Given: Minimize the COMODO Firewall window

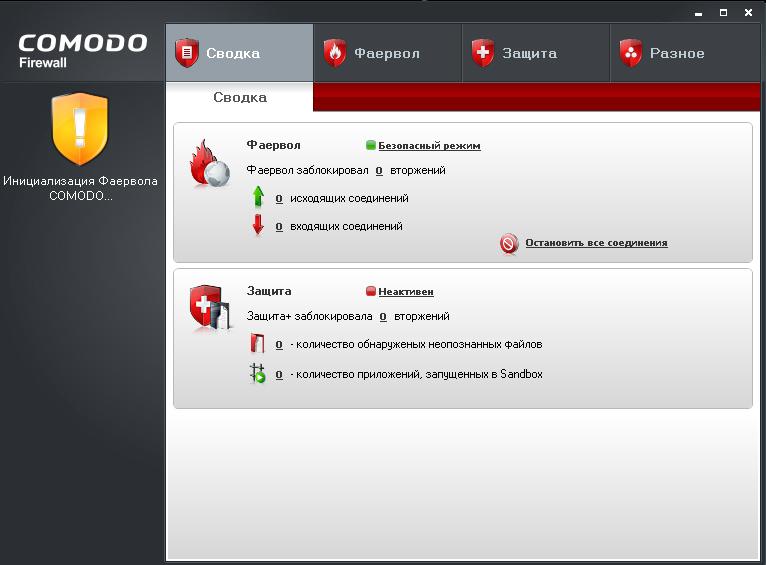Looking at the screenshot, I should point(699,13).
